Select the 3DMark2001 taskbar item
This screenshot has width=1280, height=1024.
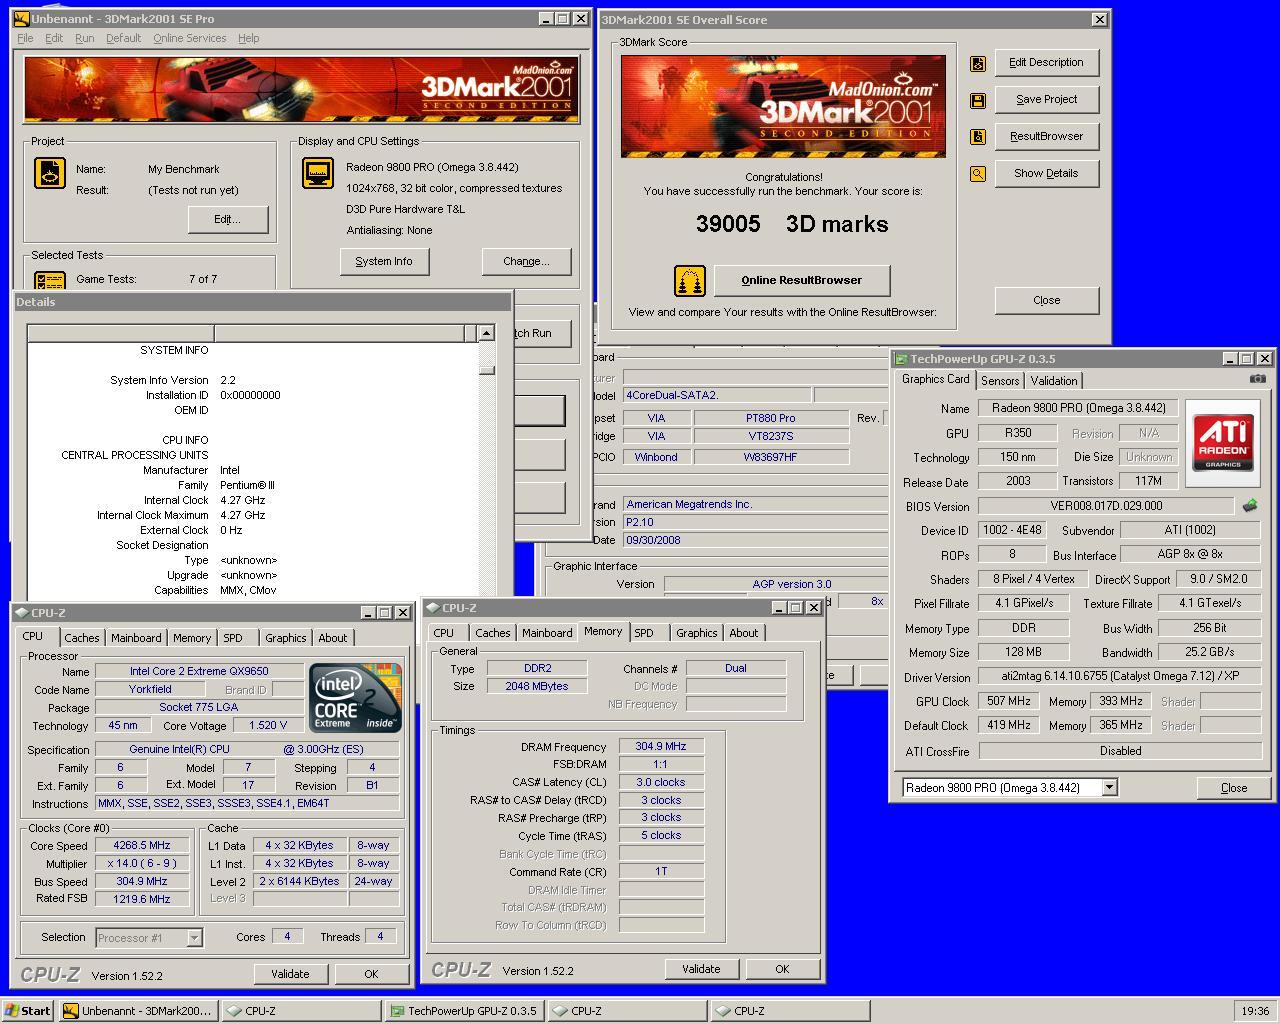pyautogui.click(x=137, y=1011)
